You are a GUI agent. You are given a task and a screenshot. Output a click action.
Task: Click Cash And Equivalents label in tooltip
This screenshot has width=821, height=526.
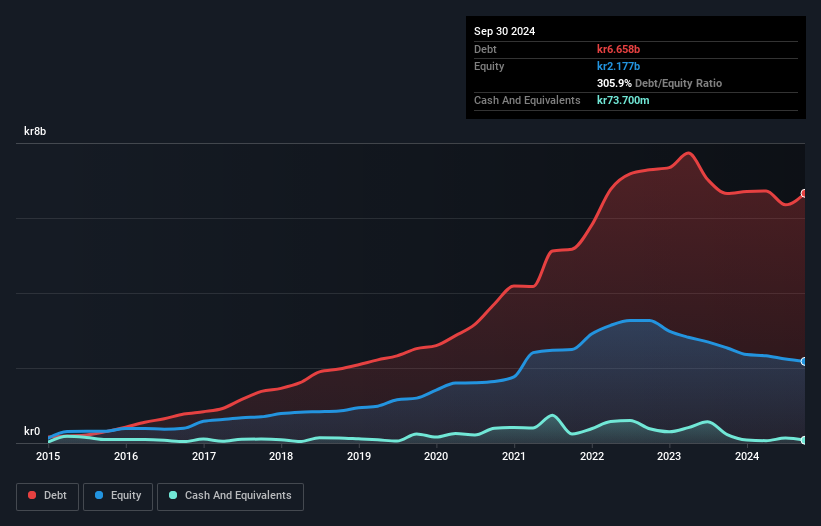[x=527, y=100]
